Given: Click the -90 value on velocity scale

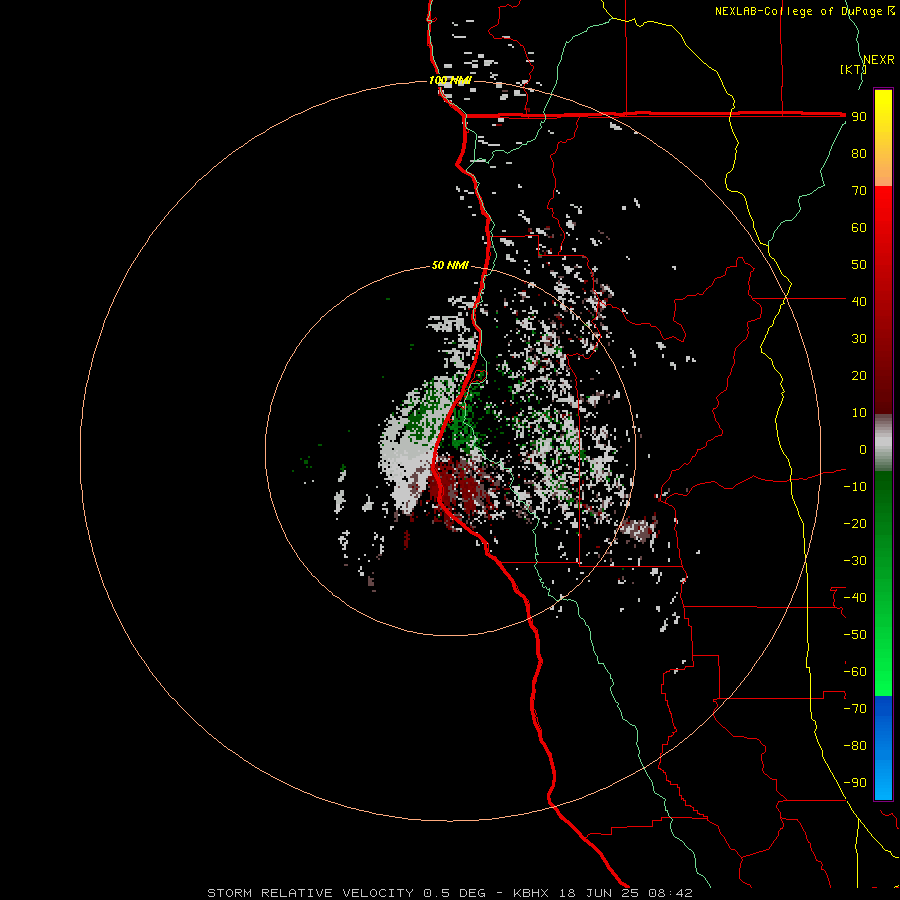Looking at the screenshot, I should coord(855,783).
